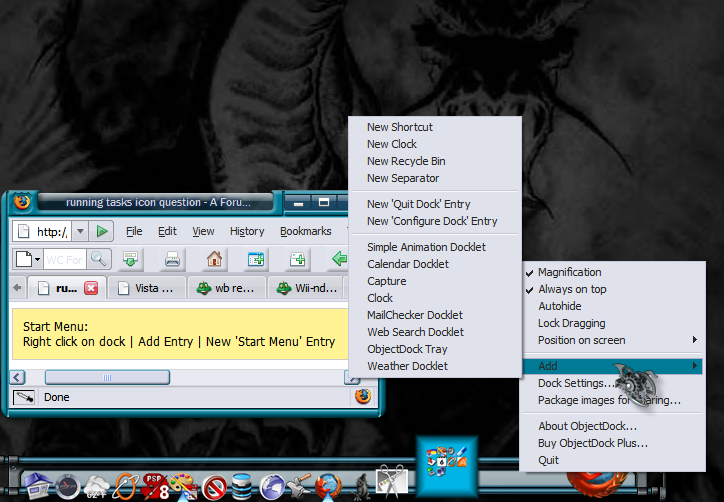Click the magnifying glass search icon

[x=98, y=259]
